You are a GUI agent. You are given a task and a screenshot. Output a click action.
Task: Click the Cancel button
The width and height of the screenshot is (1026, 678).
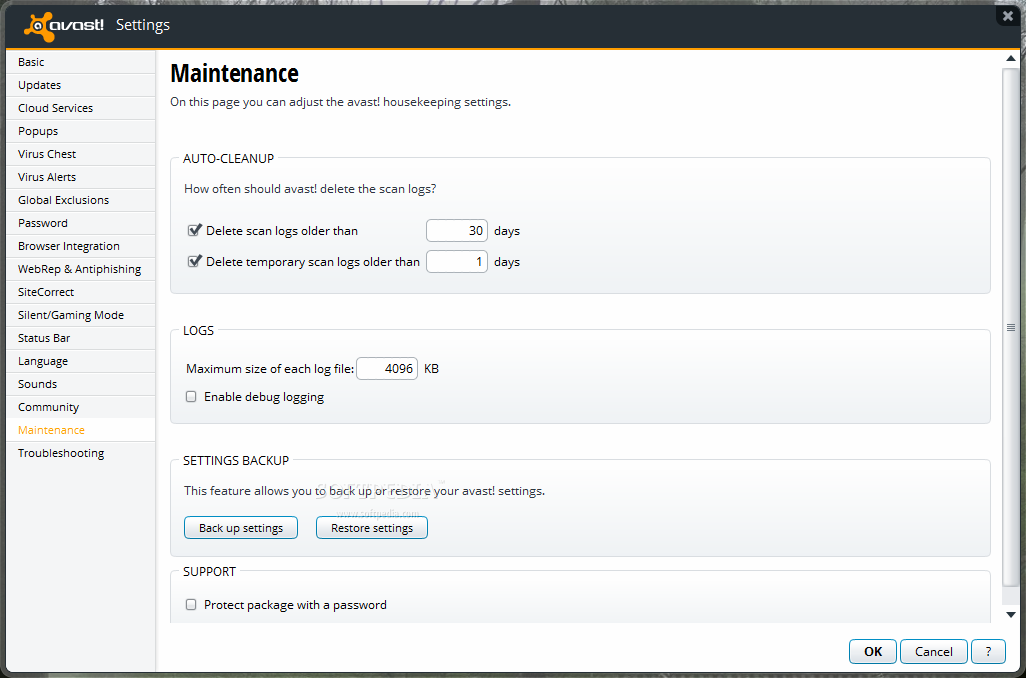click(x=934, y=651)
